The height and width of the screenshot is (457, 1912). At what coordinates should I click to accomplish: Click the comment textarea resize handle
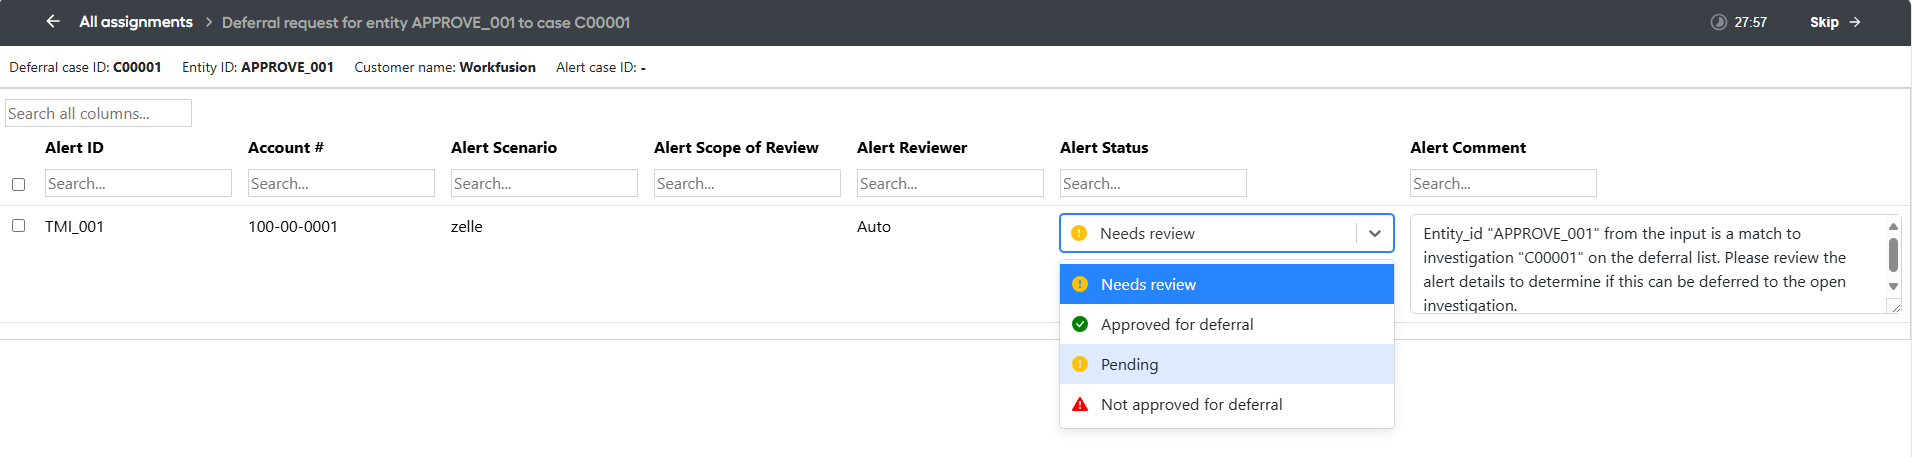(1894, 306)
